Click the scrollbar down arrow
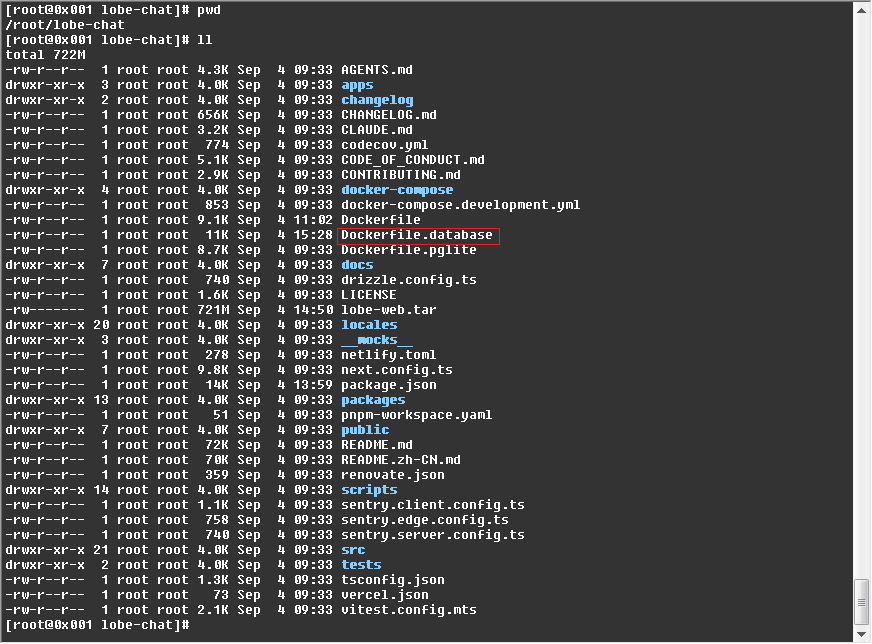 click(x=861, y=633)
